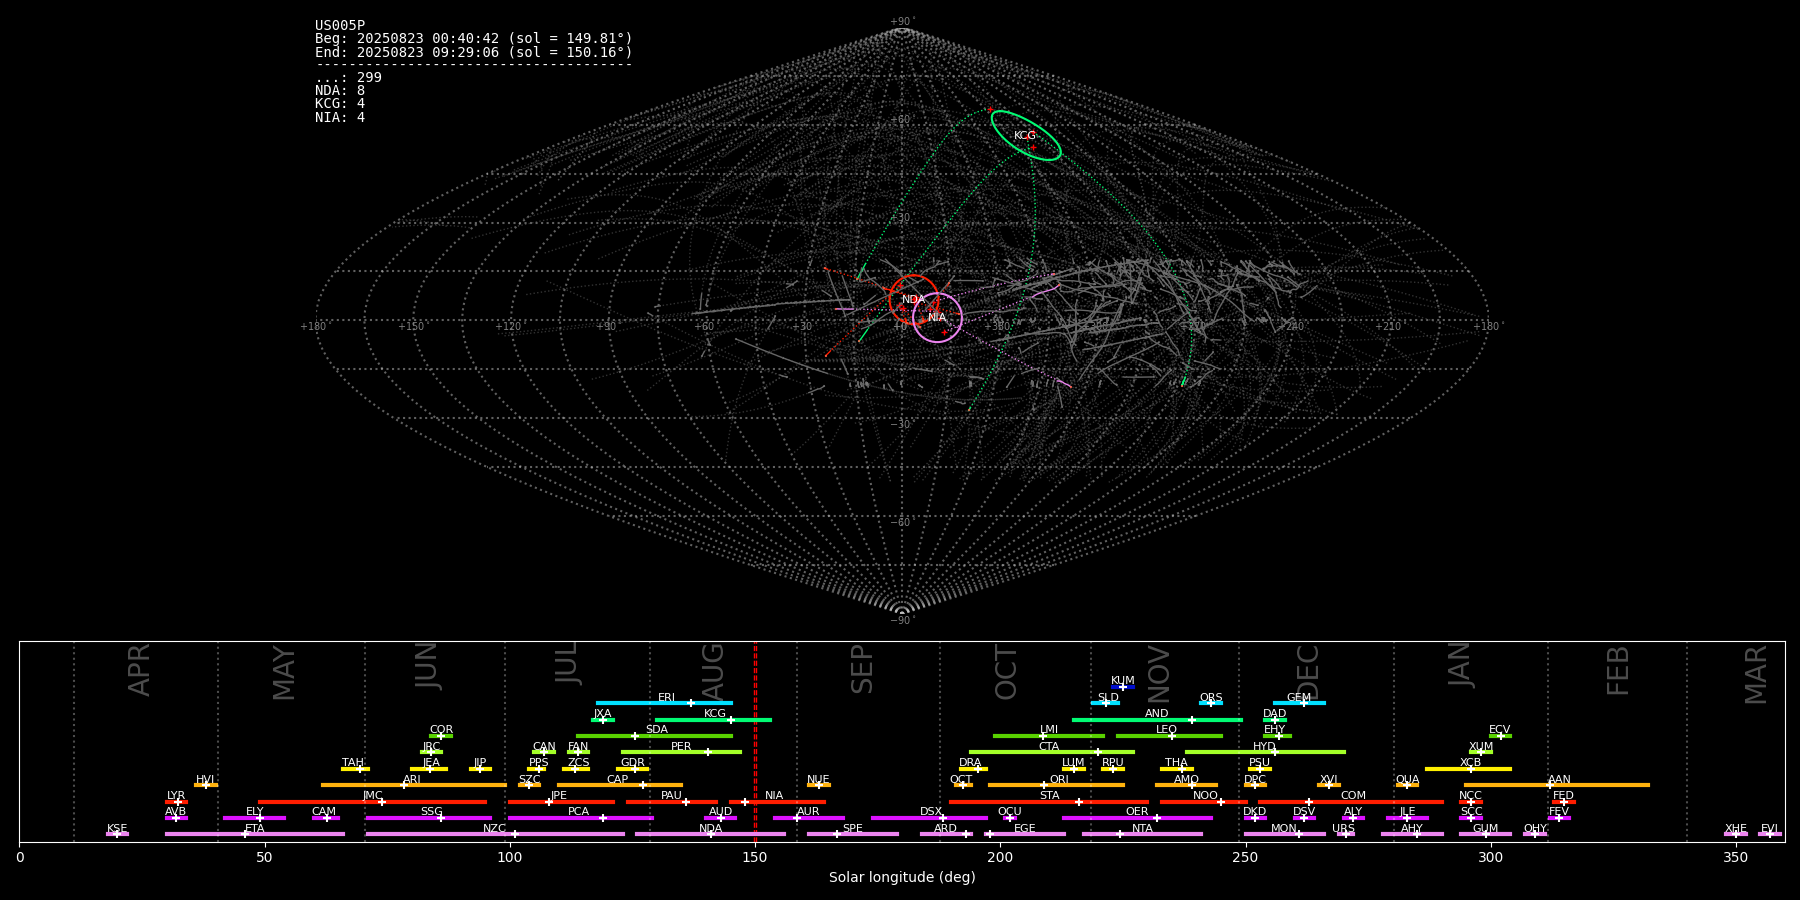Viewport: 1800px width, 900px height.
Task: Click the 'Beg: 20250823 00:40:42' line
Action: (x=474, y=39)
